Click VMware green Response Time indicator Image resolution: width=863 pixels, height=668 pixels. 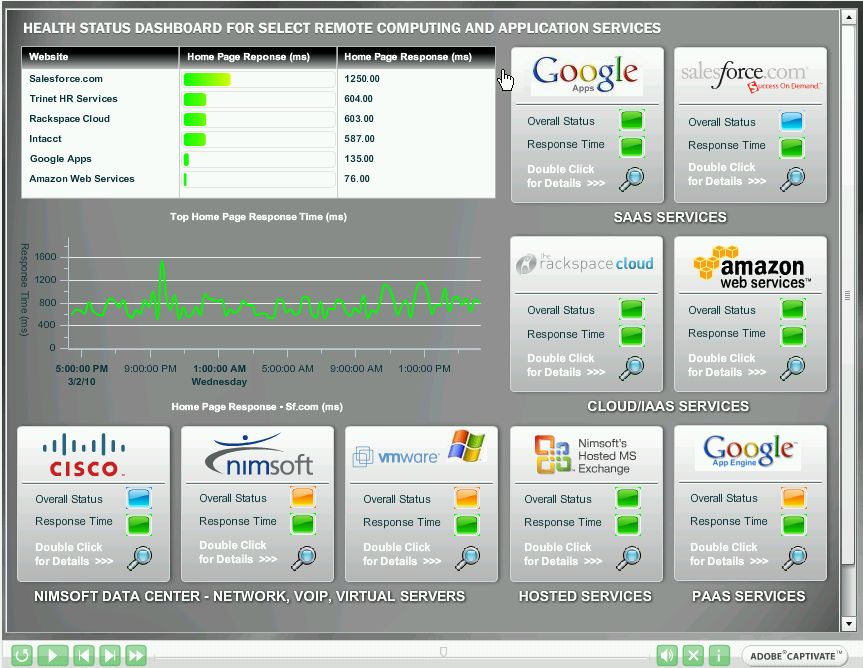[x=467, y=524]
